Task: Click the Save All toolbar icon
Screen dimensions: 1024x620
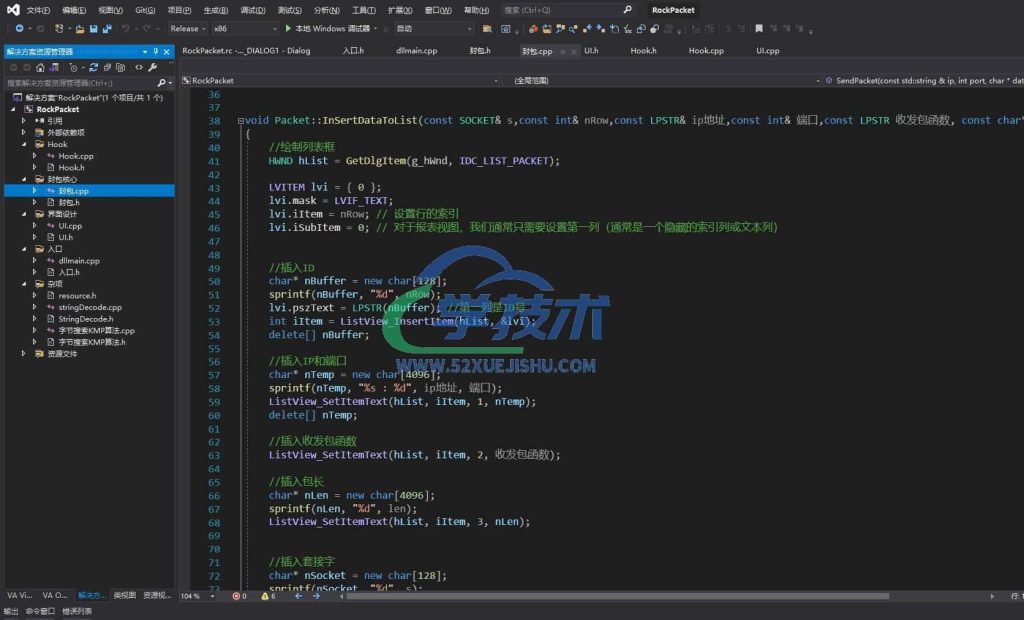Action: pos(107,29)
